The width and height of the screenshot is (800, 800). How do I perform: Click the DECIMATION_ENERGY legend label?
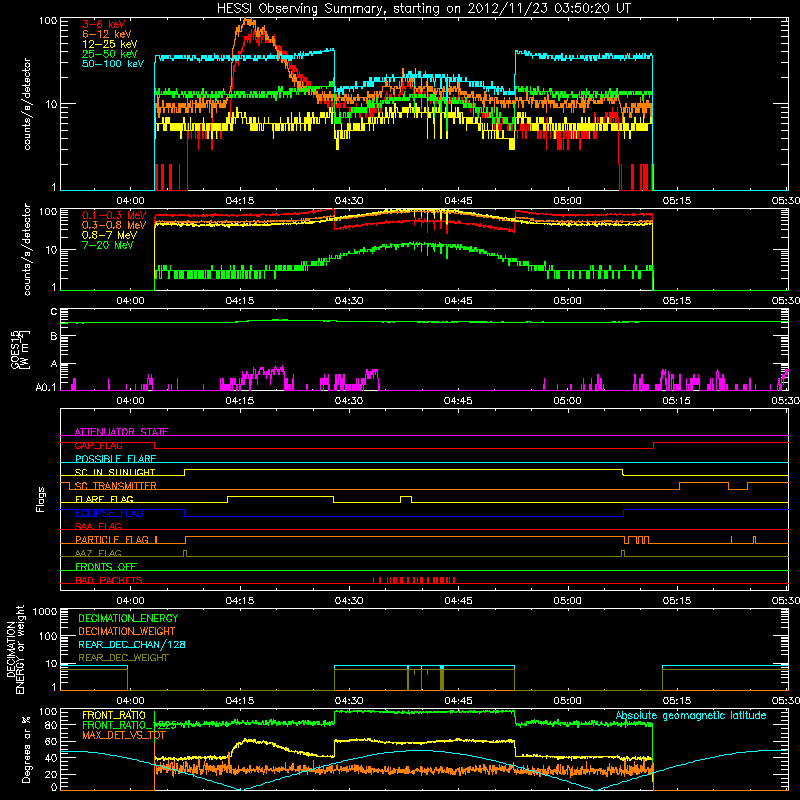128,618
